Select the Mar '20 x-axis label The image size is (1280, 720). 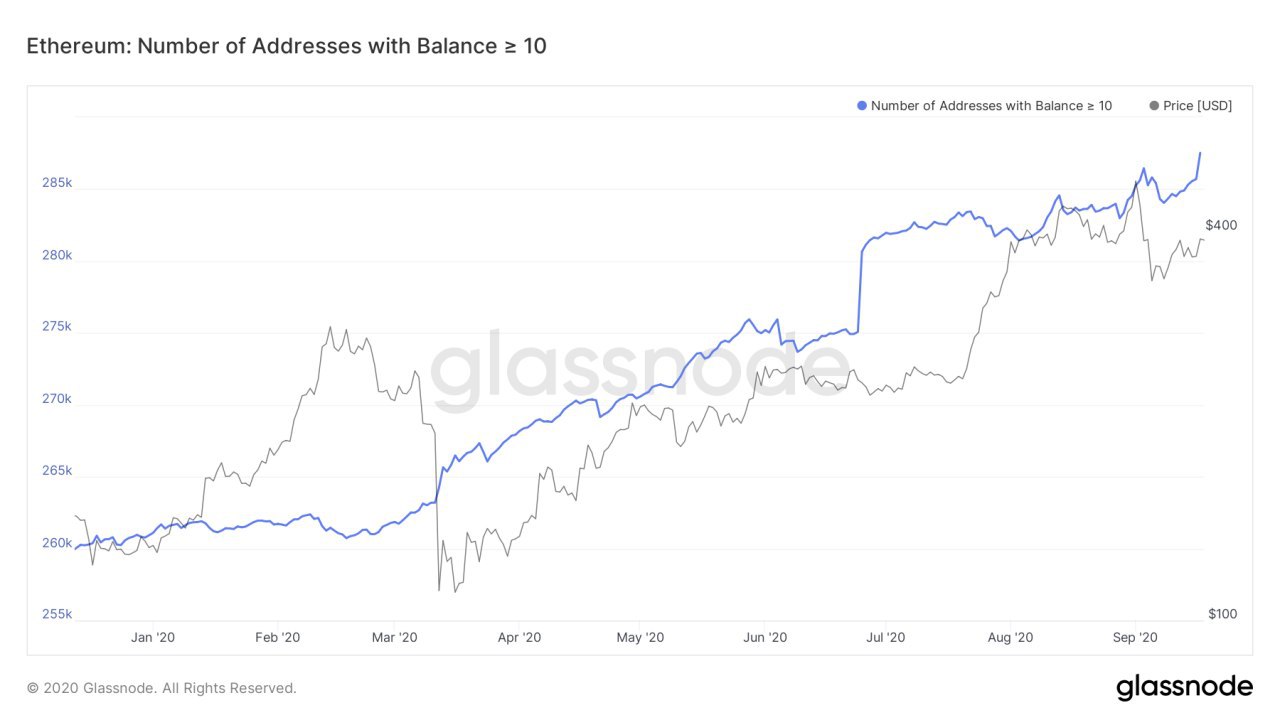click(395, 637)
